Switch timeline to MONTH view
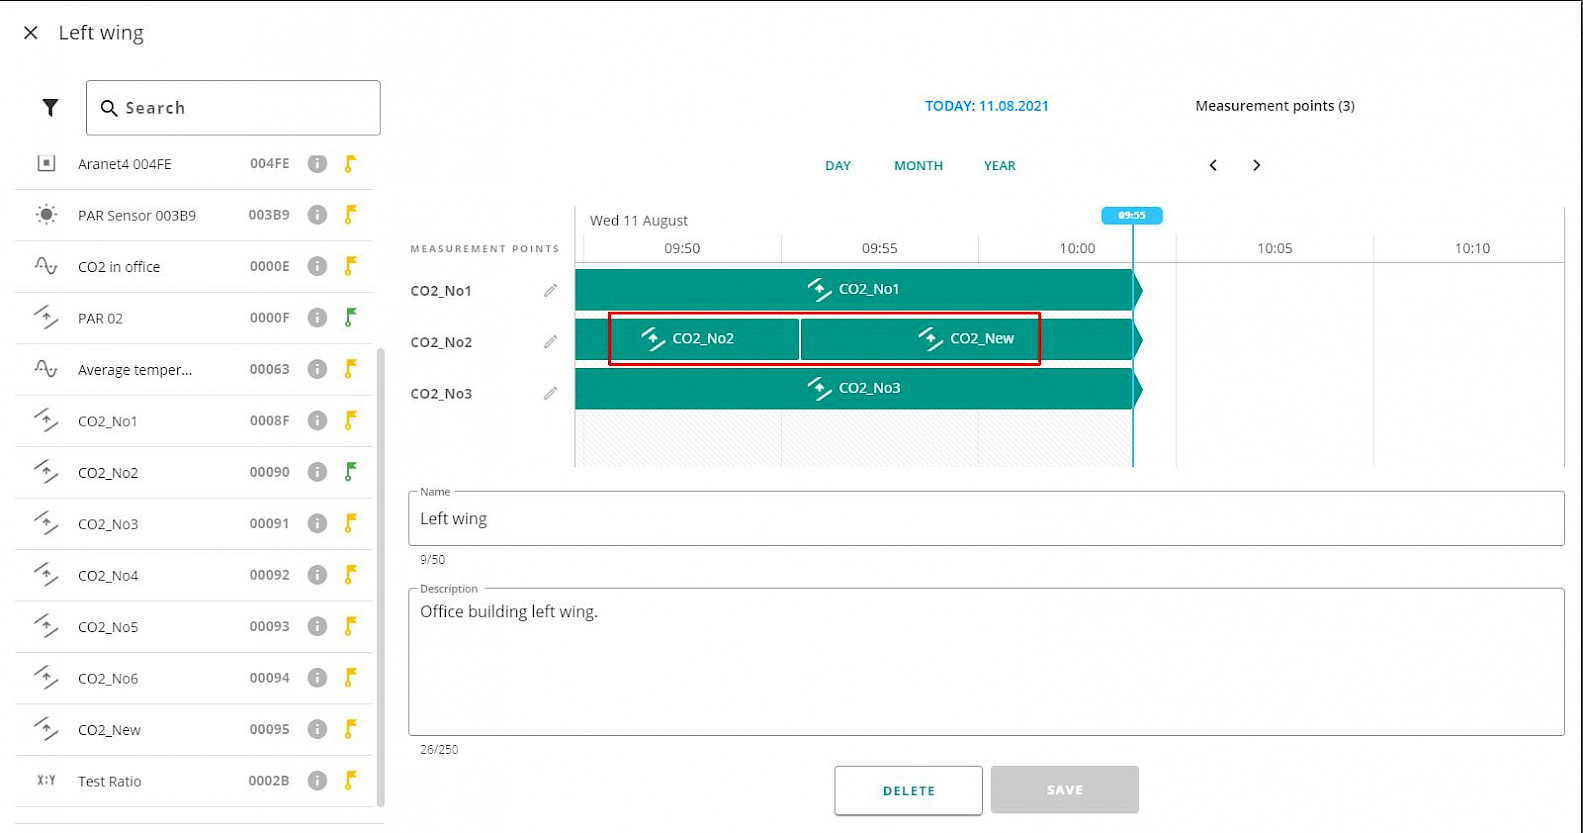Viewport: 1583px width, 833px height. pyautogui.click(x=918, y=166)
